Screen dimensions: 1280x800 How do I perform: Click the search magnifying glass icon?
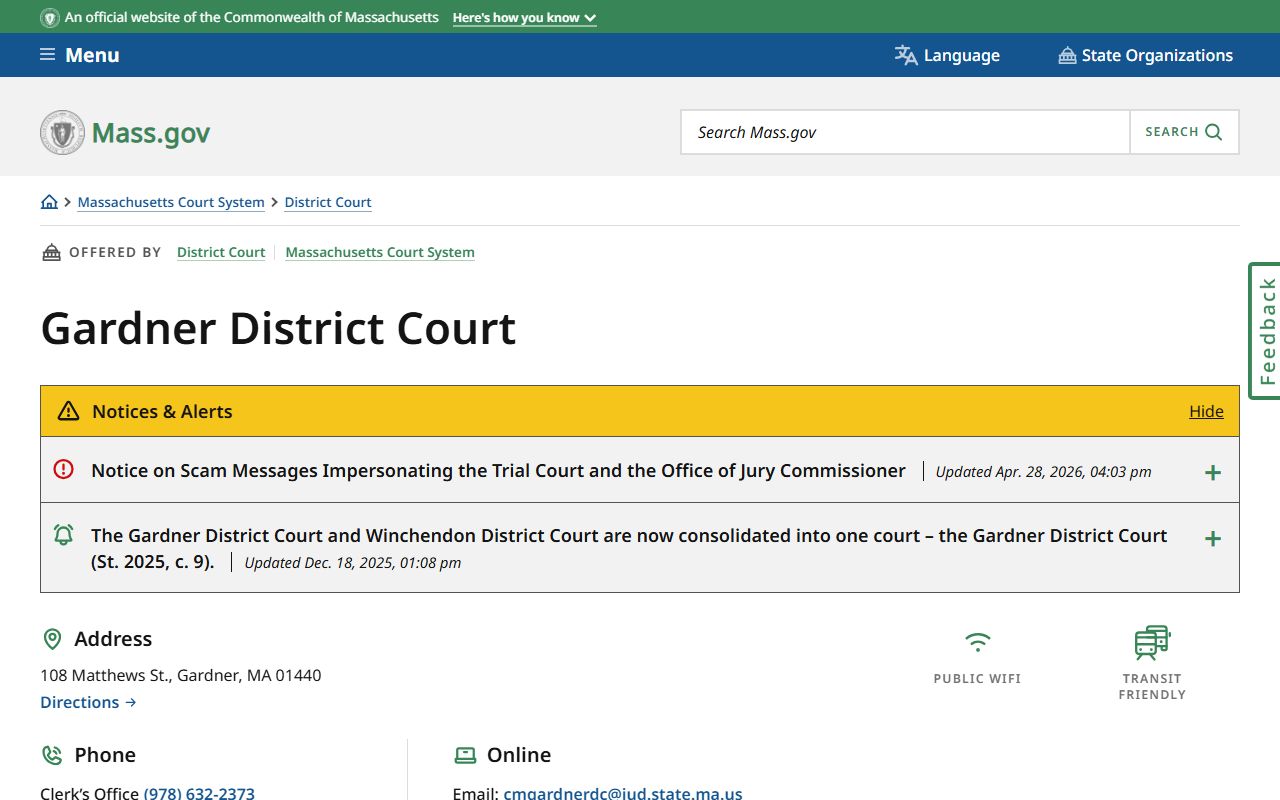click(1214, 132)
